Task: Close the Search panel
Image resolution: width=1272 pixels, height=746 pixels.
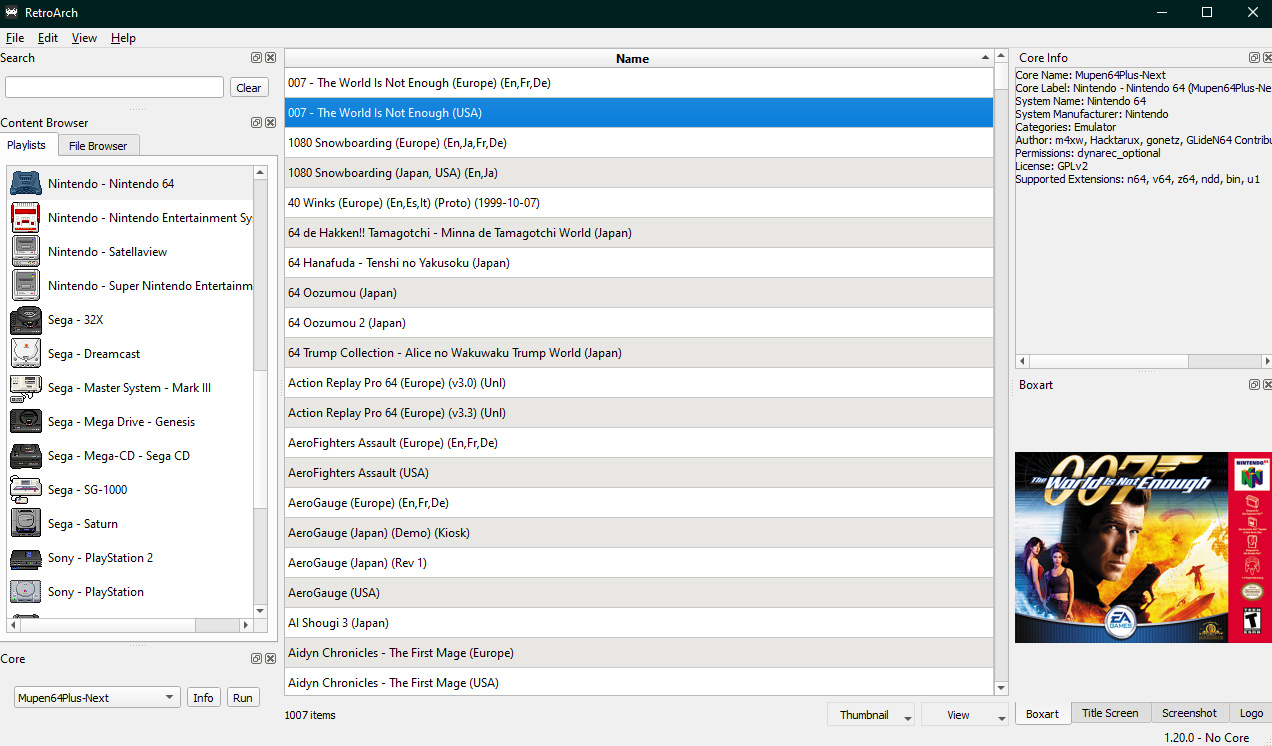Action: coord(270,58)
